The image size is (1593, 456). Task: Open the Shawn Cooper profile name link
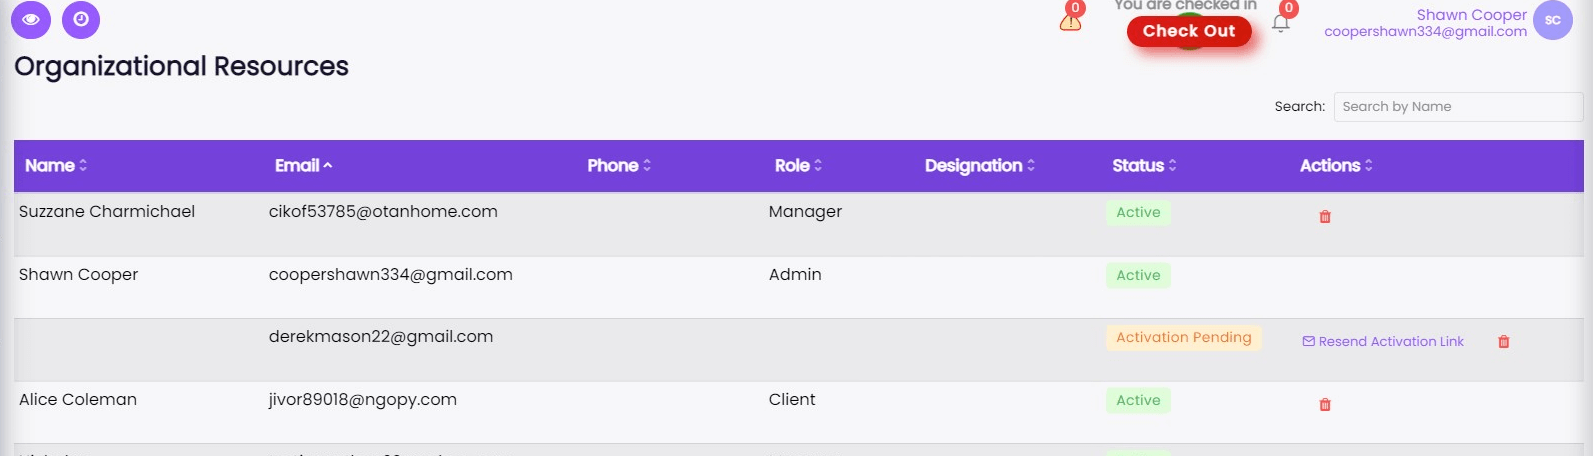(1471, 15)
